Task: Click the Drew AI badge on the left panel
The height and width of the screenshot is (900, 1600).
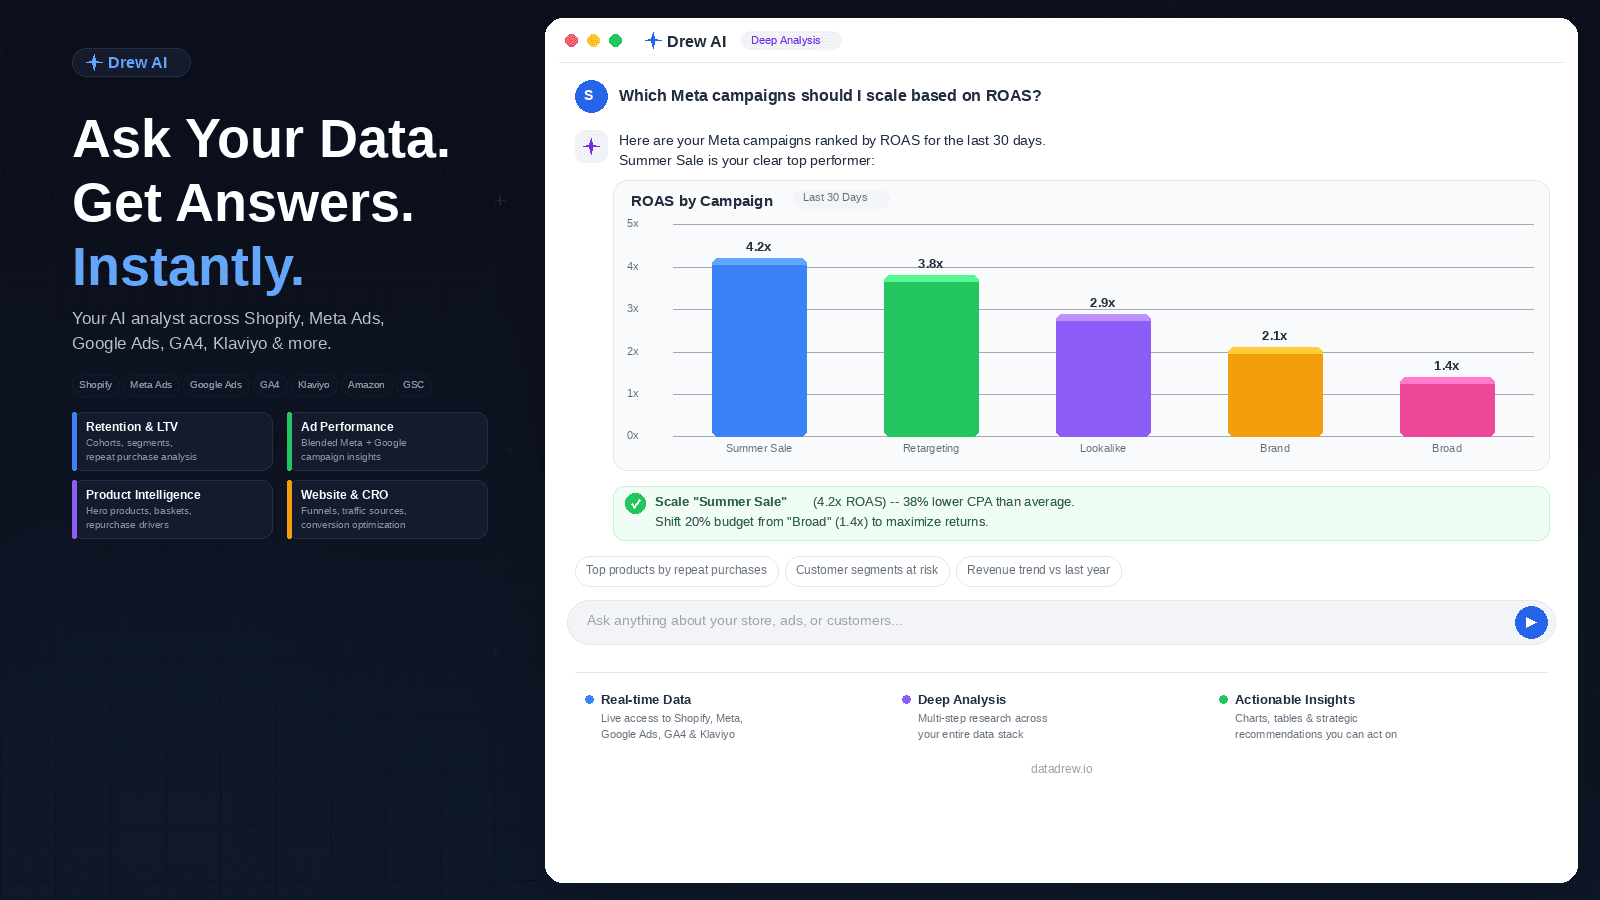Action: point(131,62)
